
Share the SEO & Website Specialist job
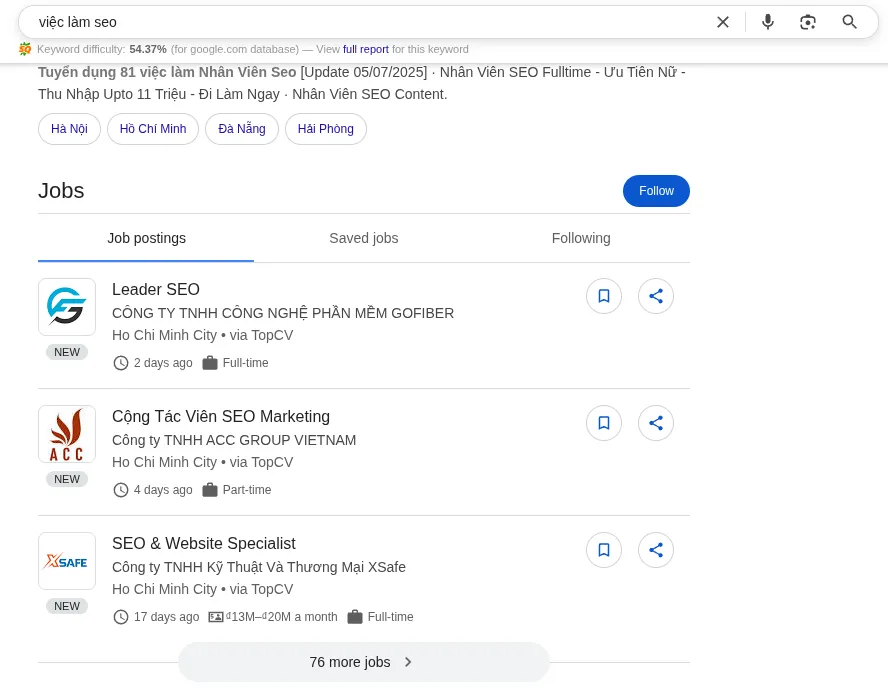tap(656, 550)
